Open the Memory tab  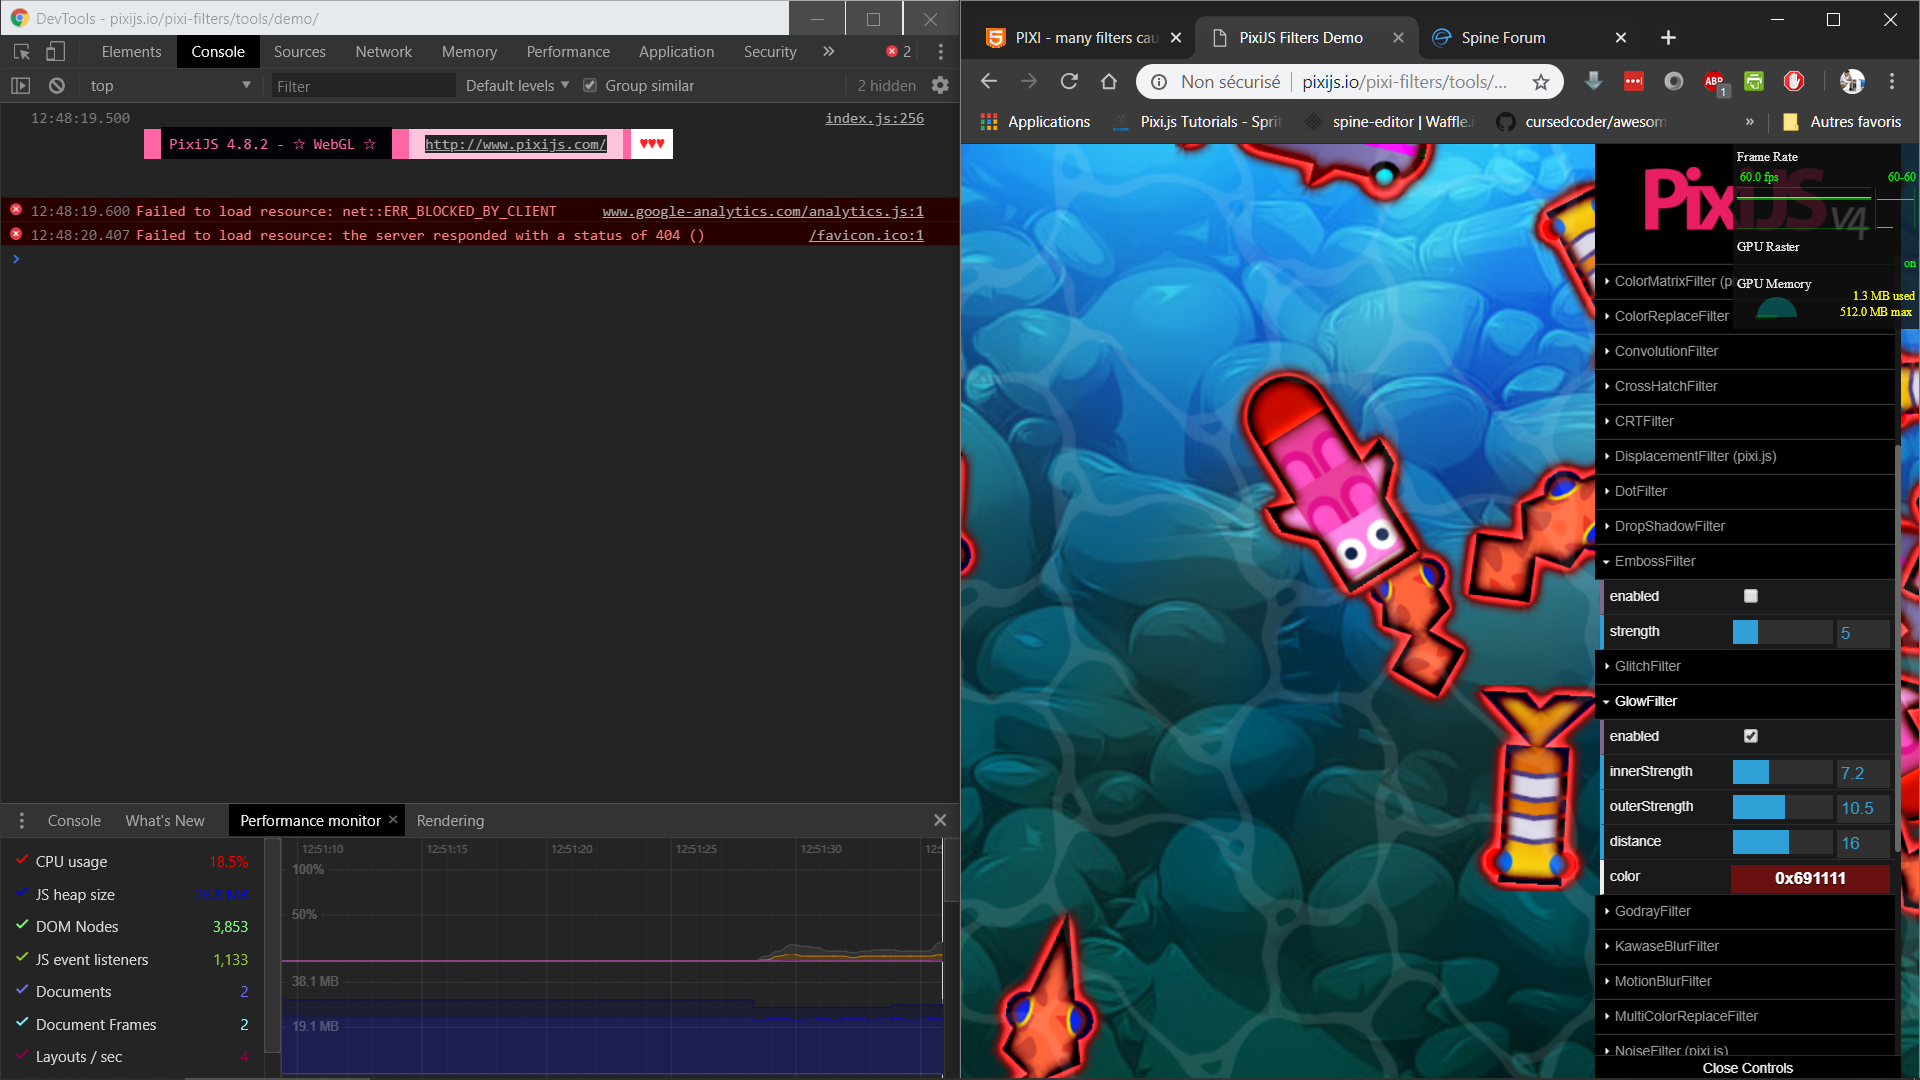(x=469, y=52)
